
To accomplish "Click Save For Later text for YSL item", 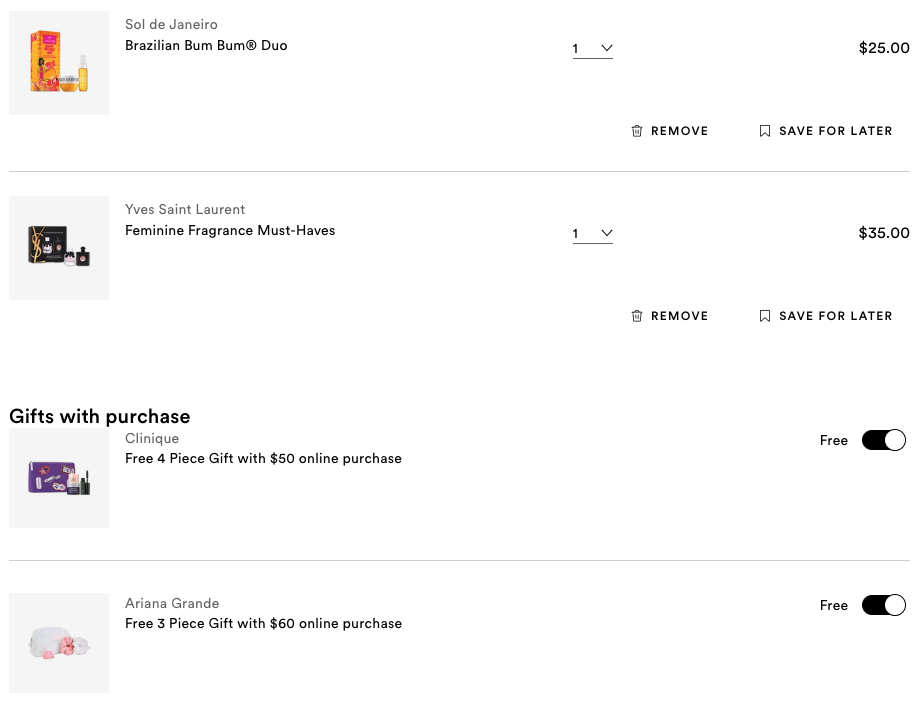I will point(835,316).
